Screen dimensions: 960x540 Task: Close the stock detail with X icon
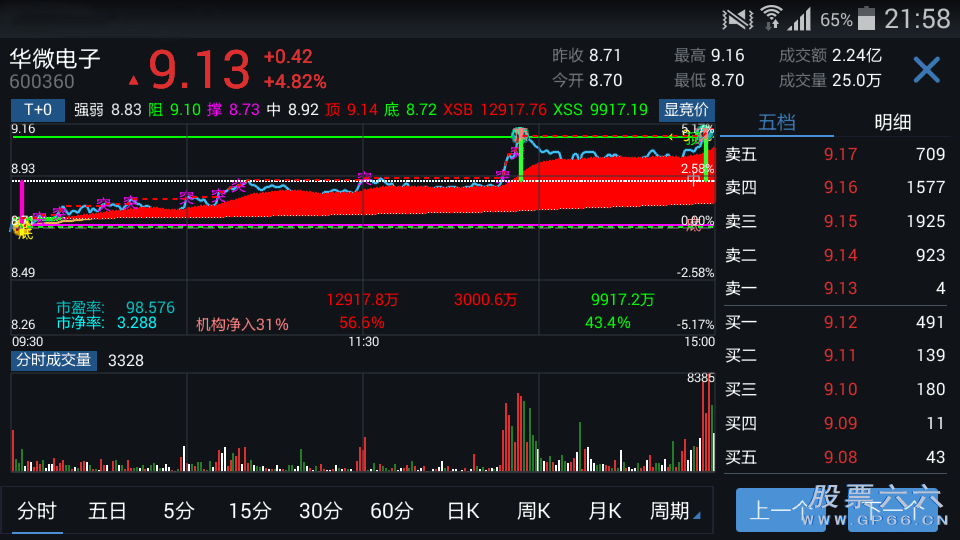[926, 70]
